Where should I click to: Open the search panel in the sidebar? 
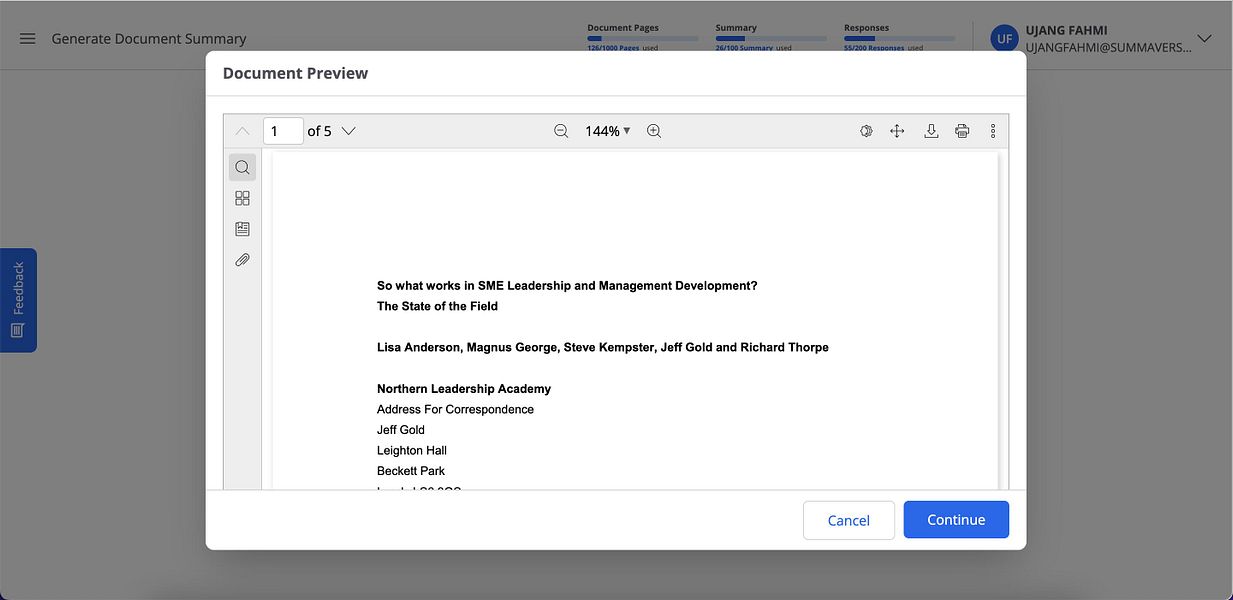(242, 167)
